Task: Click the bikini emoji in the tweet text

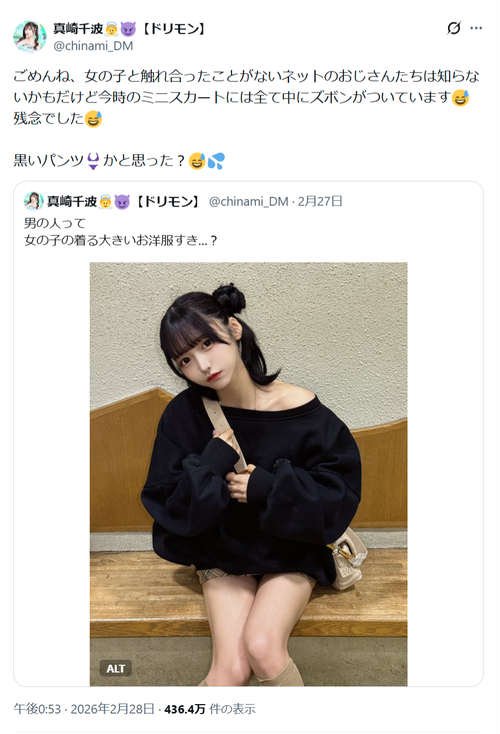Action: click(93, 161)
